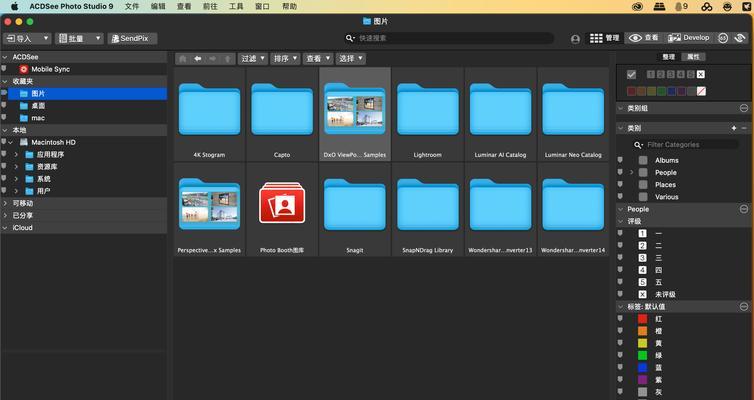The image size is (754, 400).
Task: Switch to 管理 (Manage) mode
Action: coord(604,38)
